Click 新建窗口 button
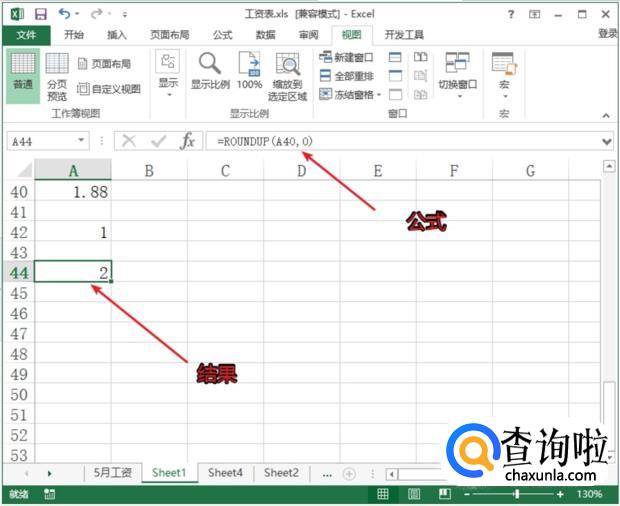This screenshot has width=620, height=506. click(346, 57)
